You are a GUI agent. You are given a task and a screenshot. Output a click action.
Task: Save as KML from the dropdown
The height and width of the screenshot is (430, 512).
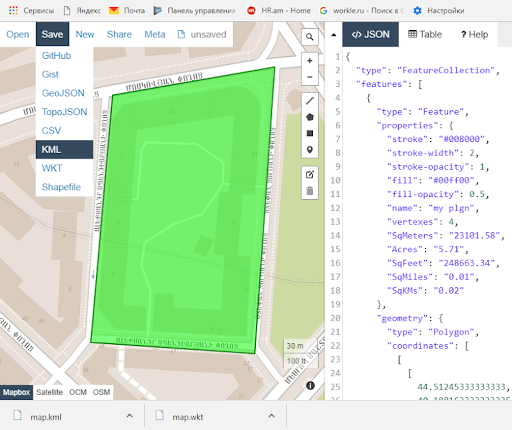tap(64, 149)
